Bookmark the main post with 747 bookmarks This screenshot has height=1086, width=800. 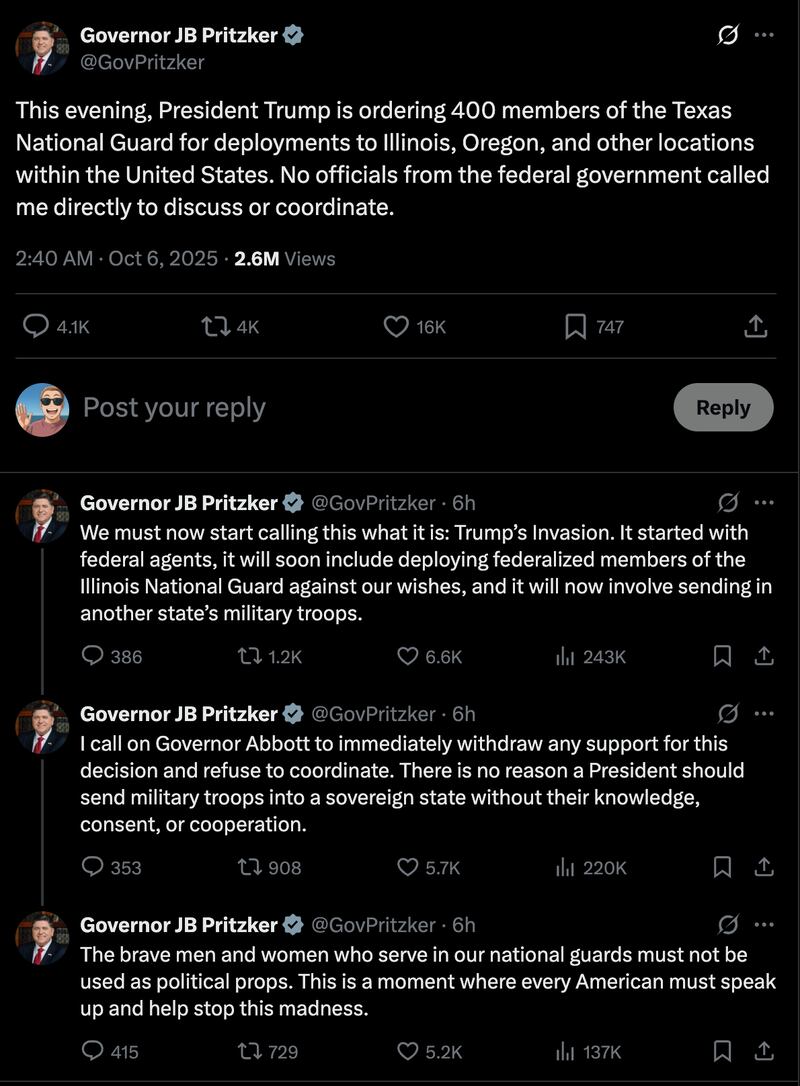point(576,326)
